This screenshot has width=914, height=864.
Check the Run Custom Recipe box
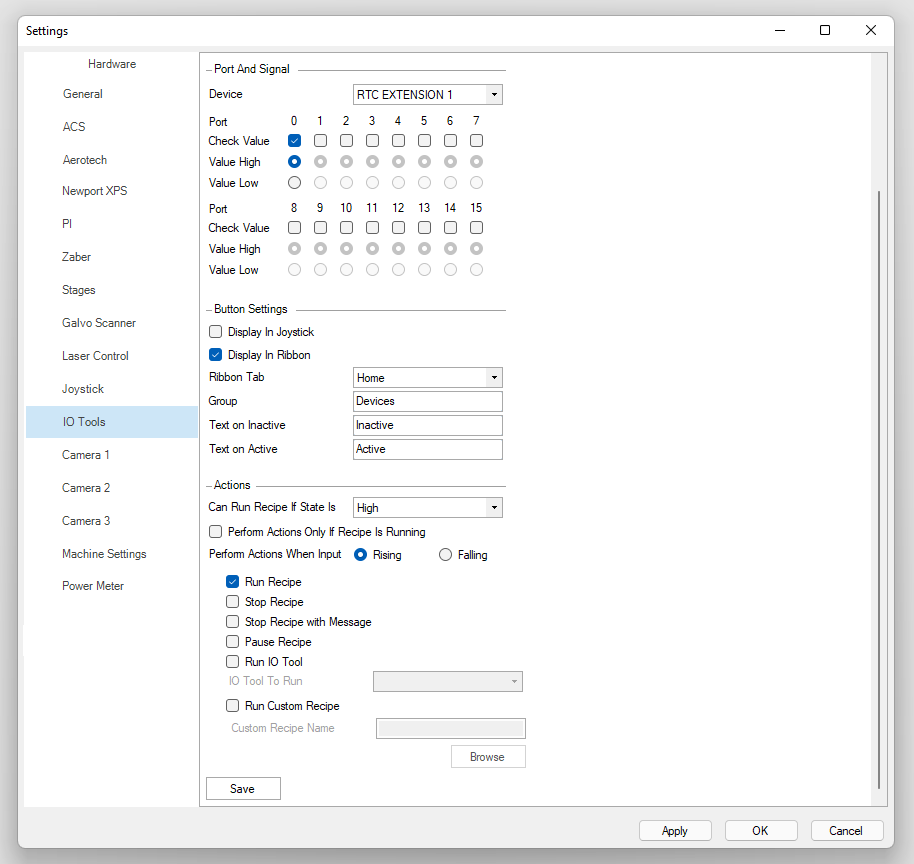[233, 706]
